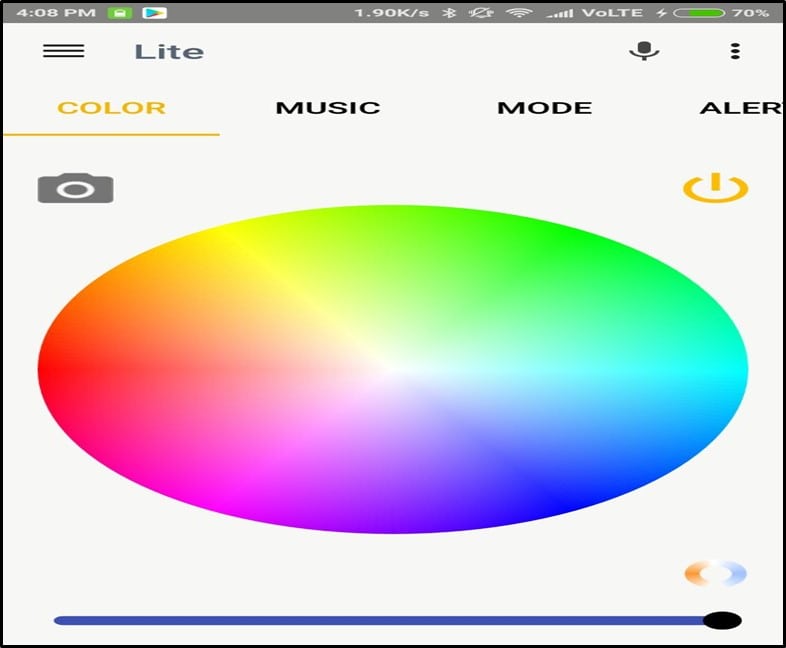
Task: Switch to the MODE tab
Action: (x=544, y=108)
